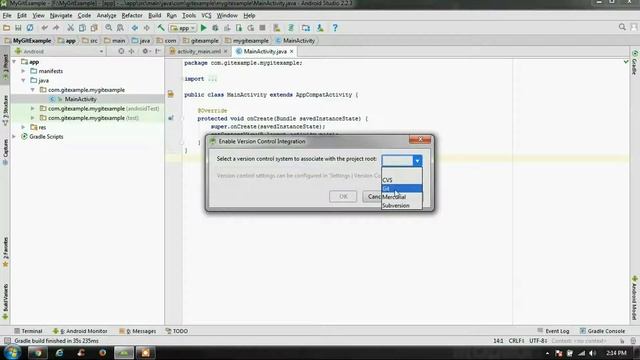Select Subversion in the dropdown list
The image size is (640, 360).
(402, 205)
